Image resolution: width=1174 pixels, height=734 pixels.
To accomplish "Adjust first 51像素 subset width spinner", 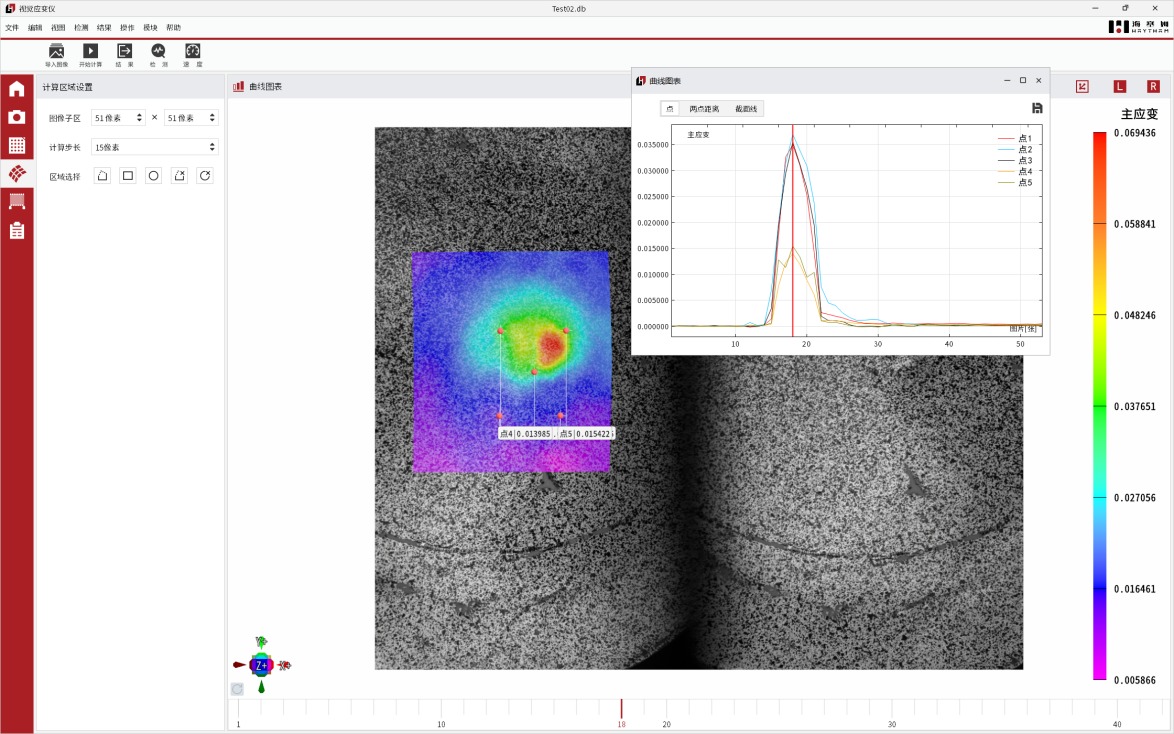I will tap(139, 118).
